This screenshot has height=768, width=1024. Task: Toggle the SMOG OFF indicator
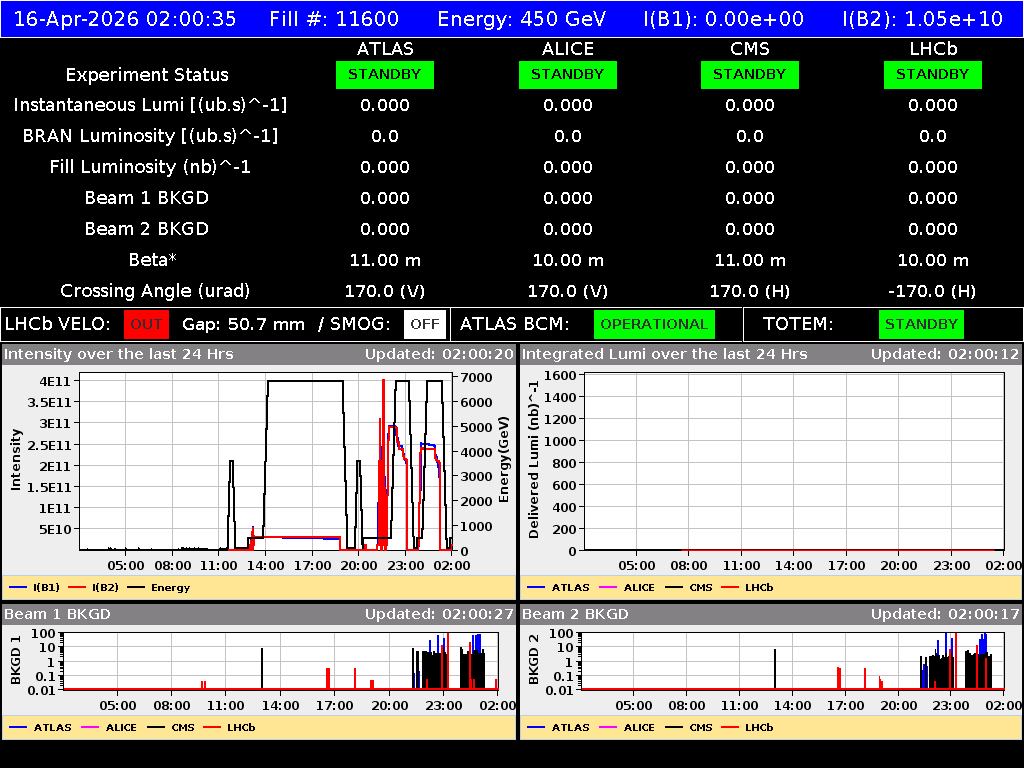[x=424, y=324]
